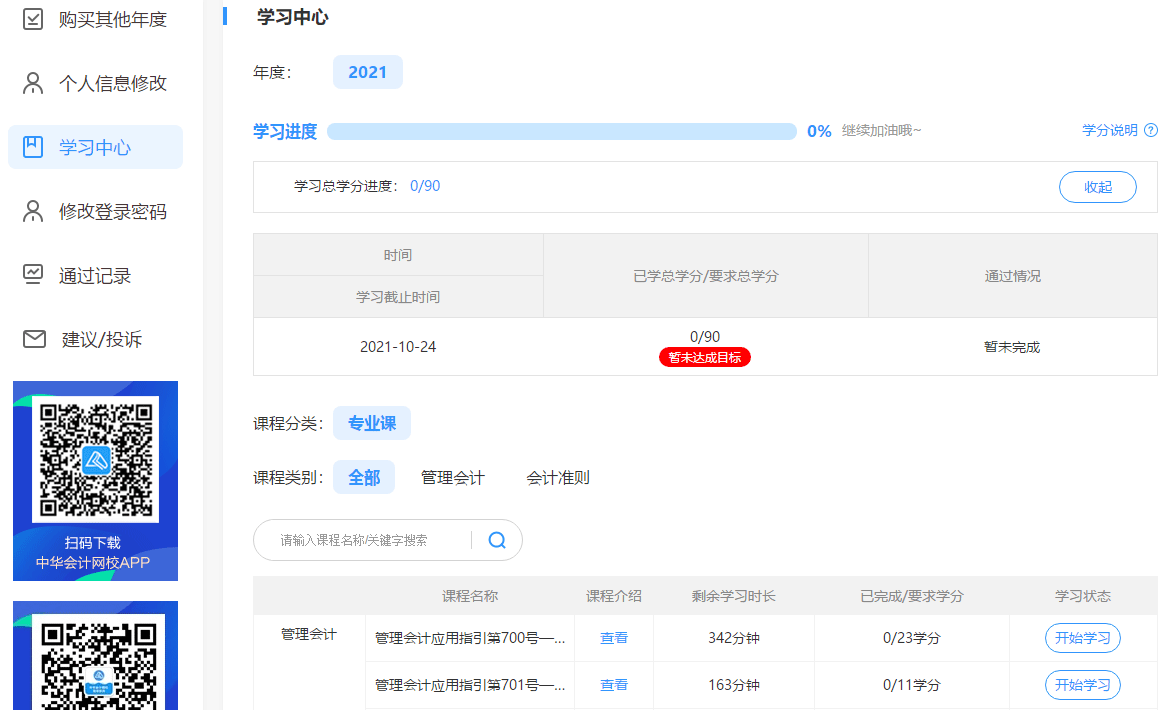Click the 学分说明 question mark icon
1169x710 pixels.
[x=1151, y=130]
